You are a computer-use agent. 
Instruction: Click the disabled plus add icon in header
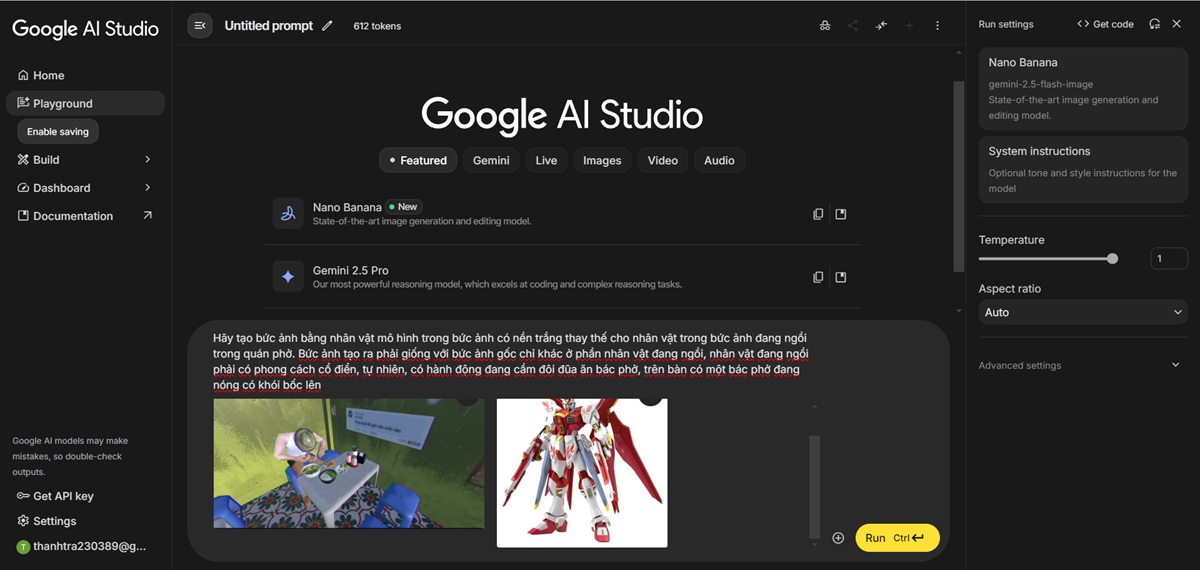(x=909, y=26)
